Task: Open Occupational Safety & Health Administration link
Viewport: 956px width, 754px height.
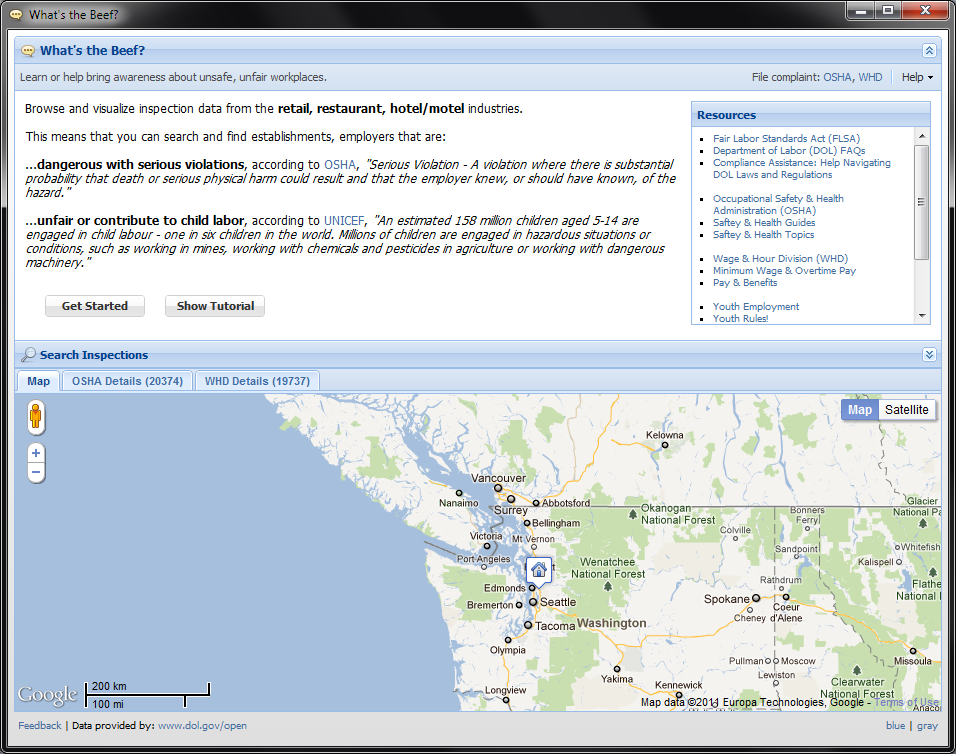Action: pos(778,205)
